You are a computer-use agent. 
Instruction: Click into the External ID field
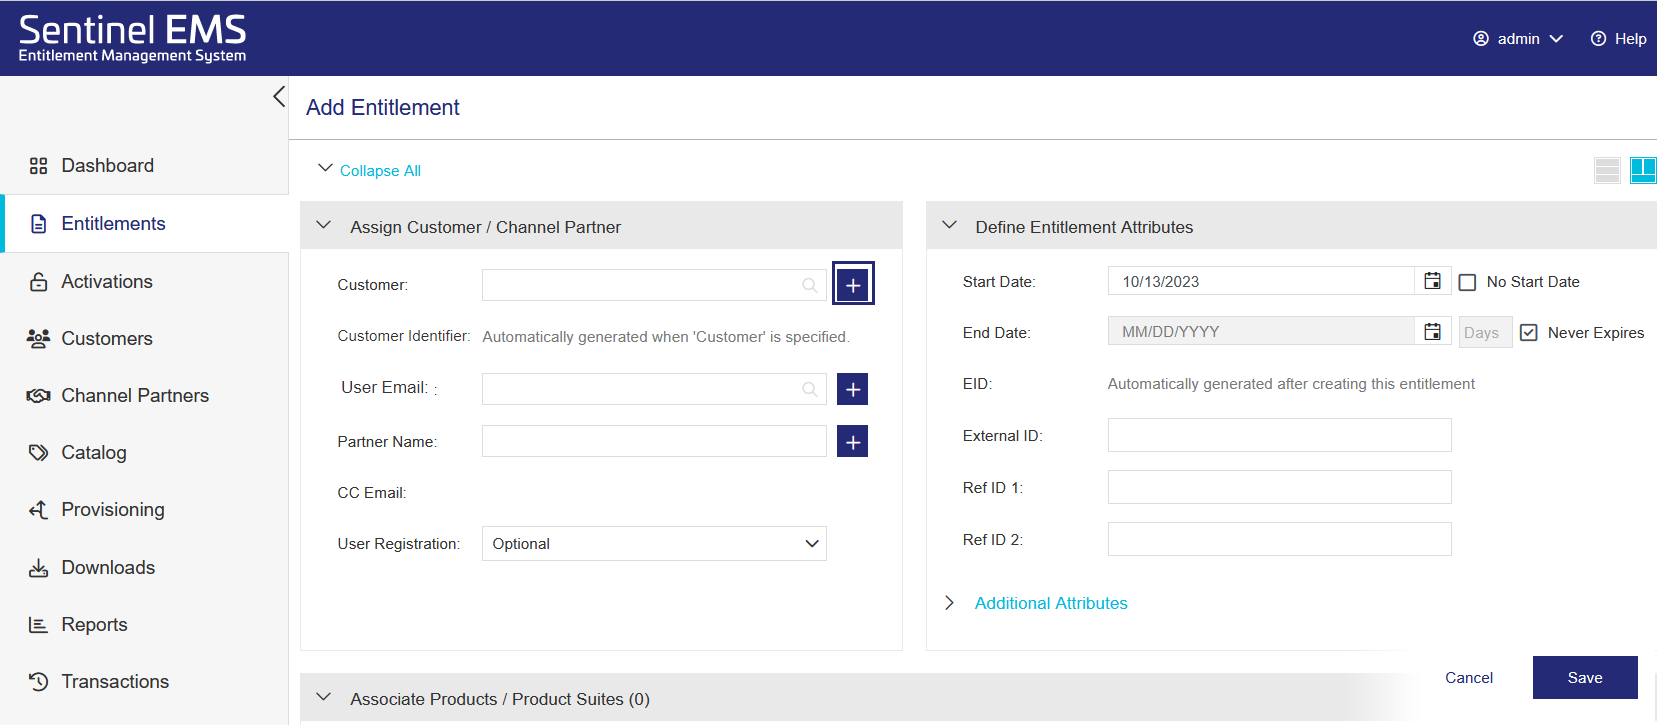click(1279, 435)
